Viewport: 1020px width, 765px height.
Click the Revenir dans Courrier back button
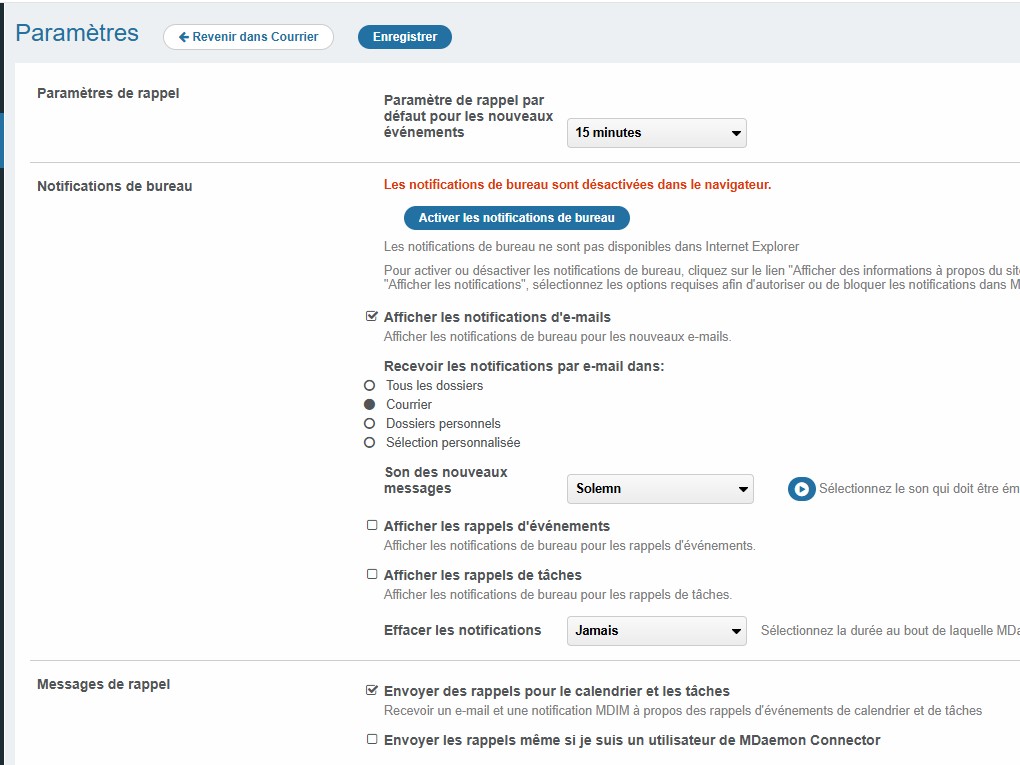pos(248,37)
